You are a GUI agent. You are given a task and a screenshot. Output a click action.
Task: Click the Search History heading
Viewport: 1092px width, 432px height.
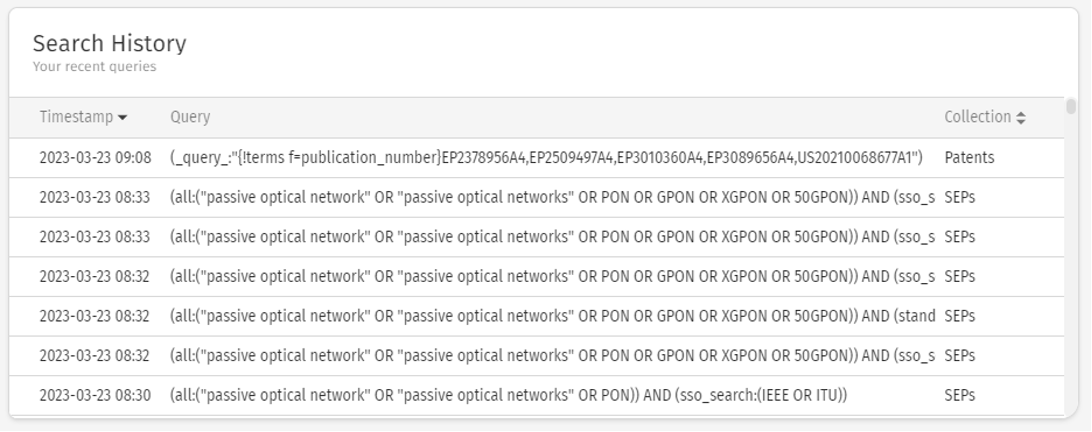point(109,43)
